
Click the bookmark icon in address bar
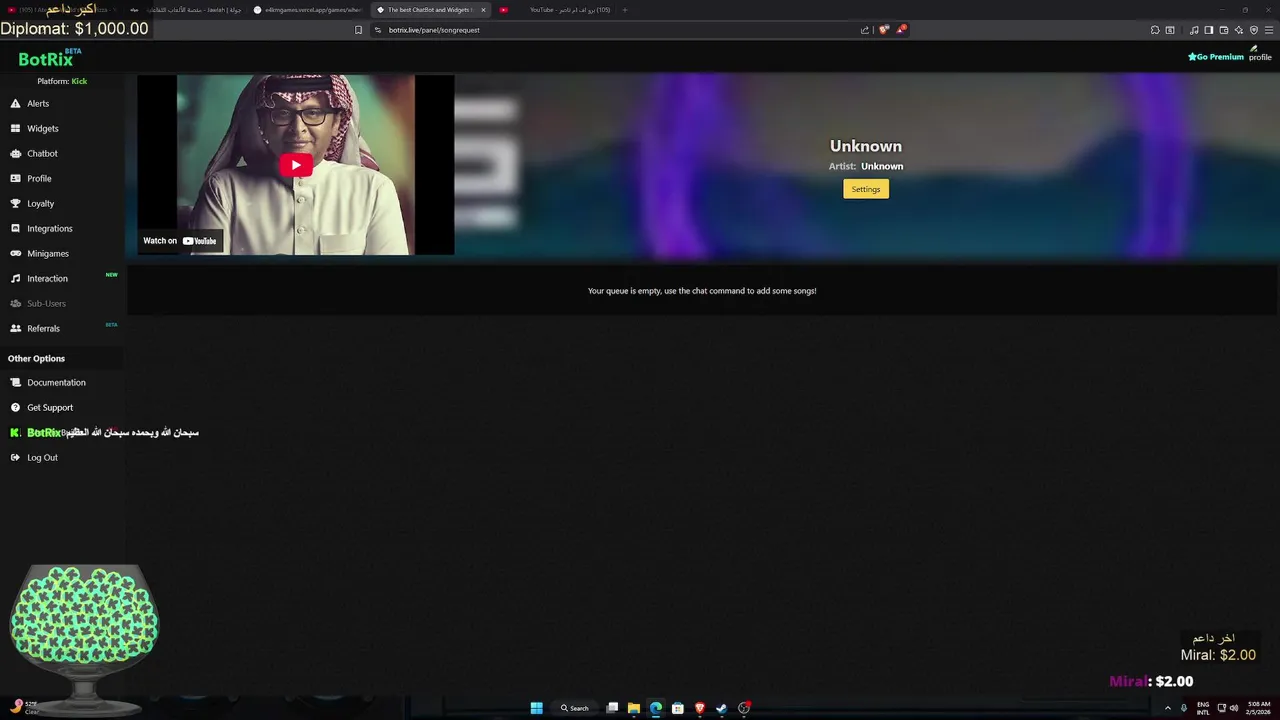[358, 30]
